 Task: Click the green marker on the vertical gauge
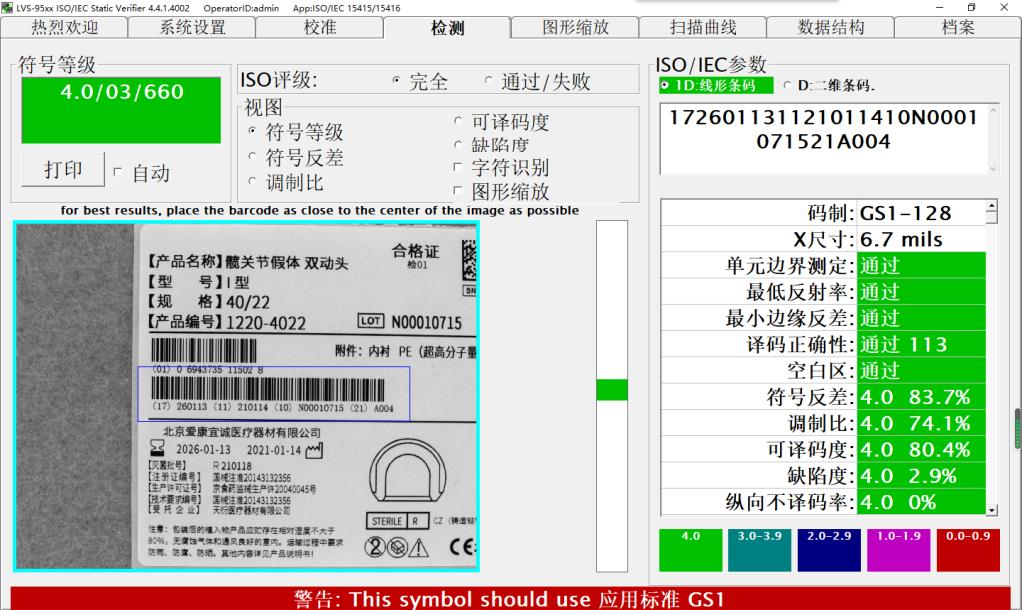pos(612,390)
